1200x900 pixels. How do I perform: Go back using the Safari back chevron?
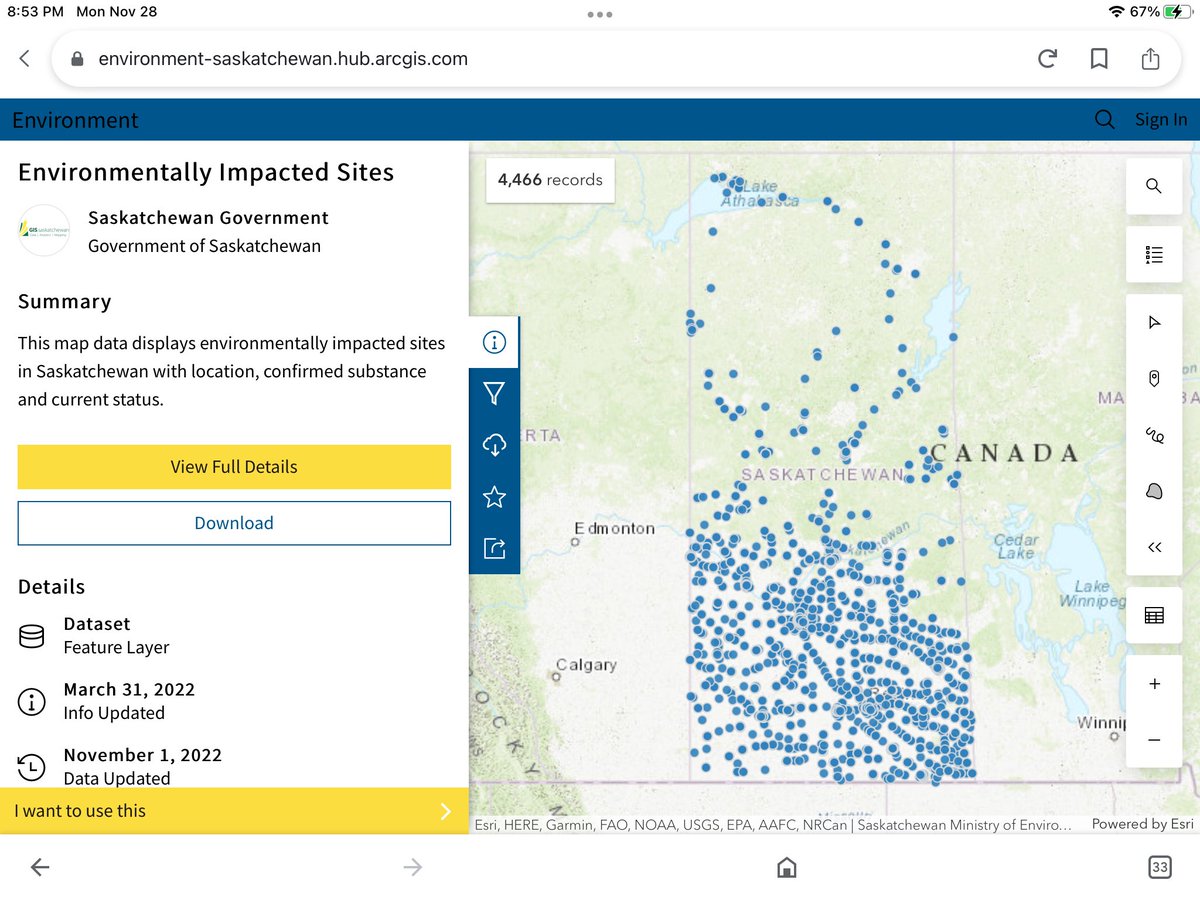(x=25, y=59)
